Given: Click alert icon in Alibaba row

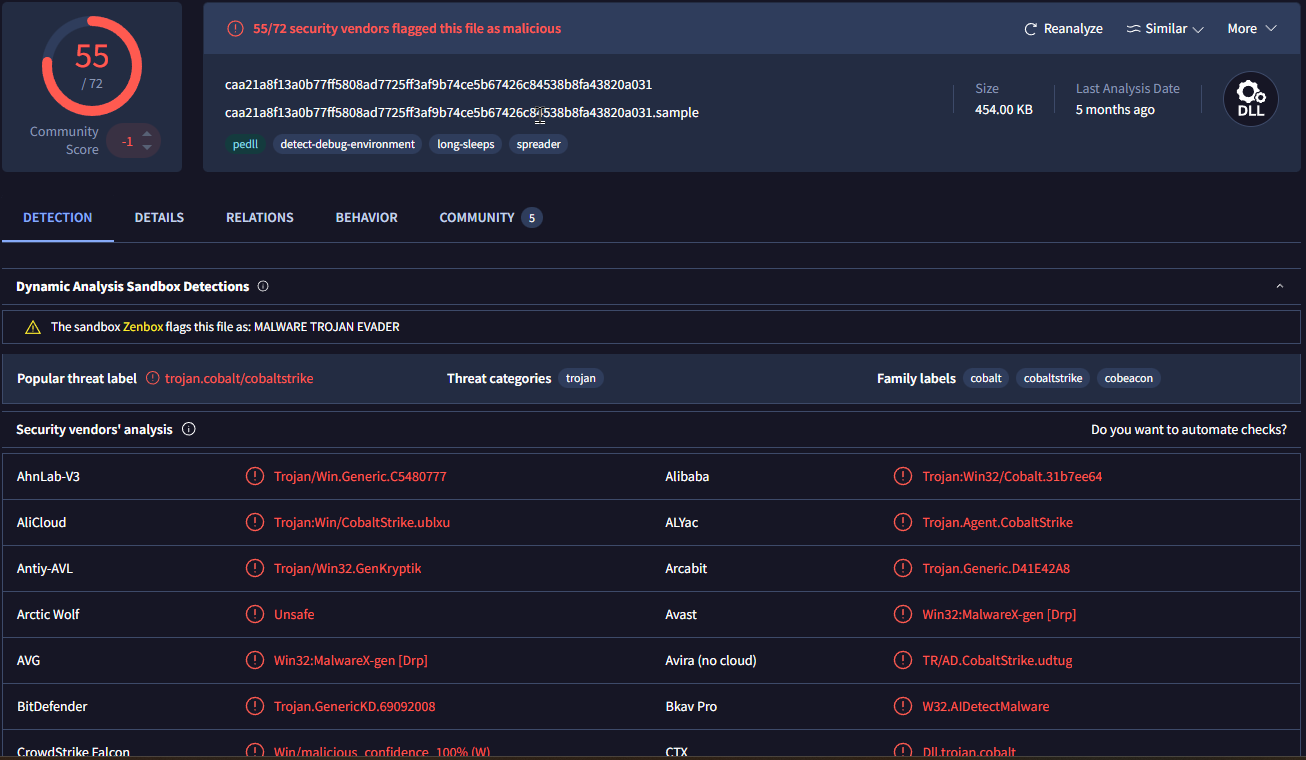Looking at the screenshot, I should pyautogui.click(x=903, y=476).
